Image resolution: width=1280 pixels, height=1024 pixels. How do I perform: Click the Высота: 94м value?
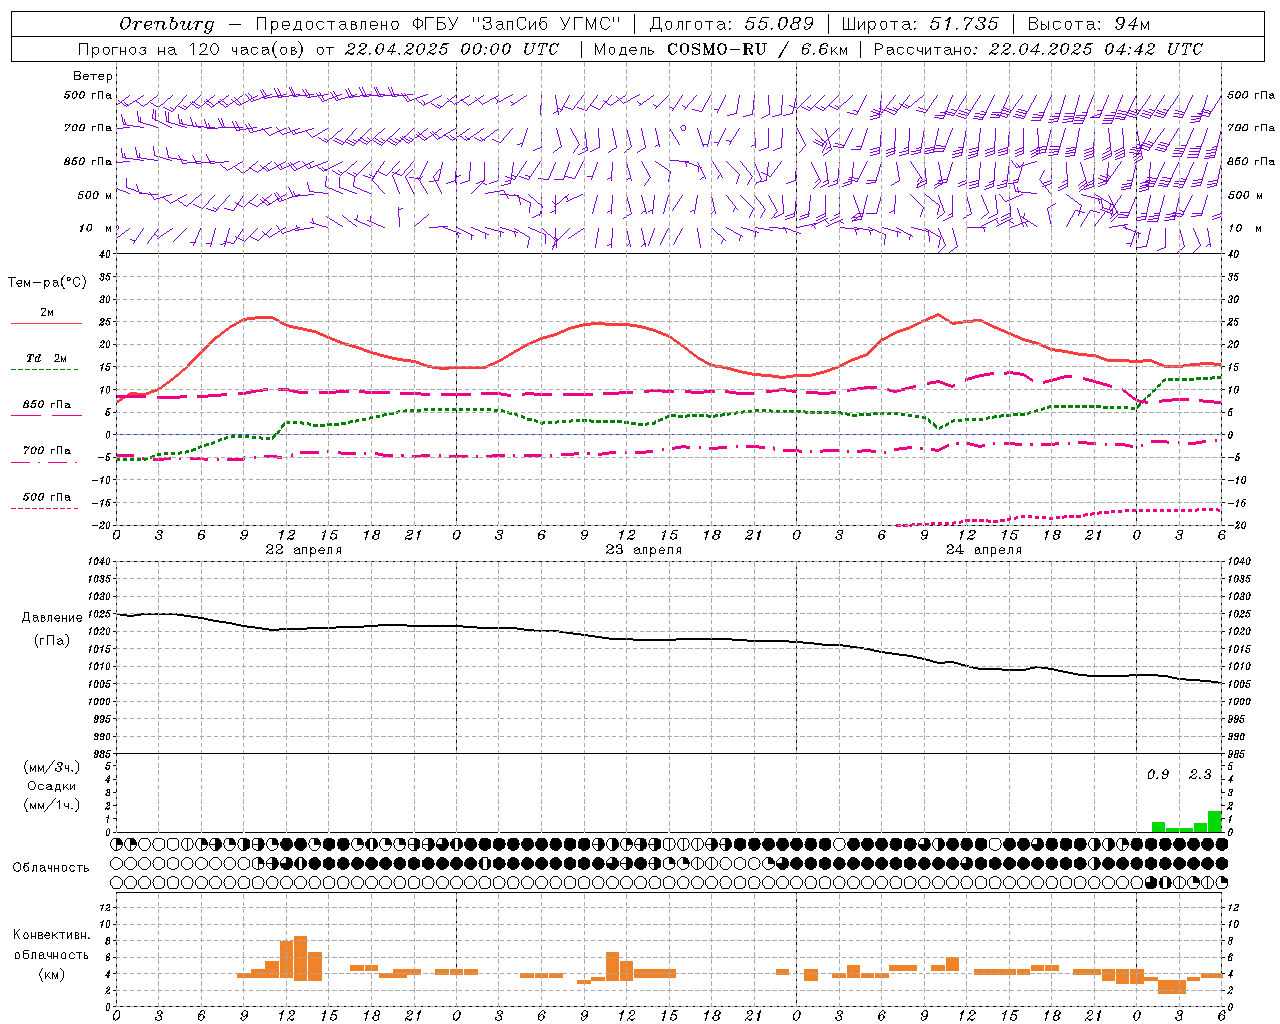pyautogui.click(x=1089, y=24)
